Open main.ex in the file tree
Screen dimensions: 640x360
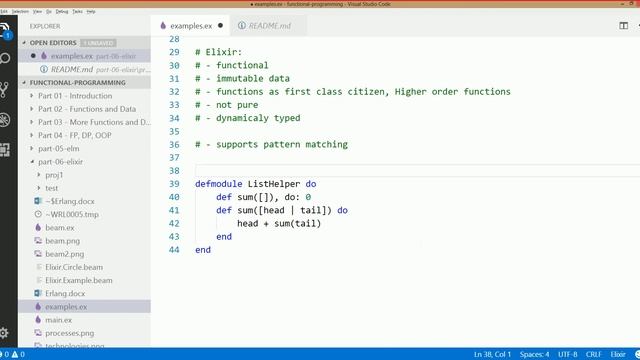coord(84,320)
